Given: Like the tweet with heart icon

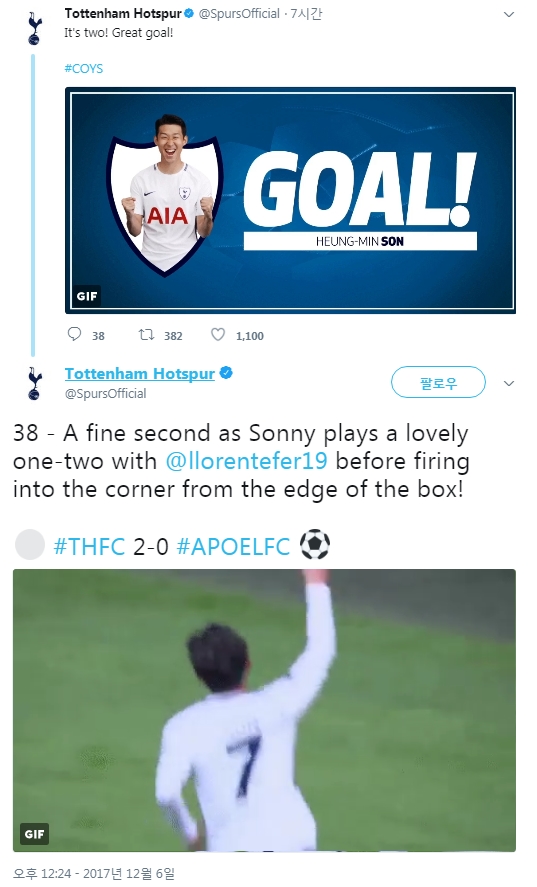Looking at the screenshot, I should tap(218, 335).
